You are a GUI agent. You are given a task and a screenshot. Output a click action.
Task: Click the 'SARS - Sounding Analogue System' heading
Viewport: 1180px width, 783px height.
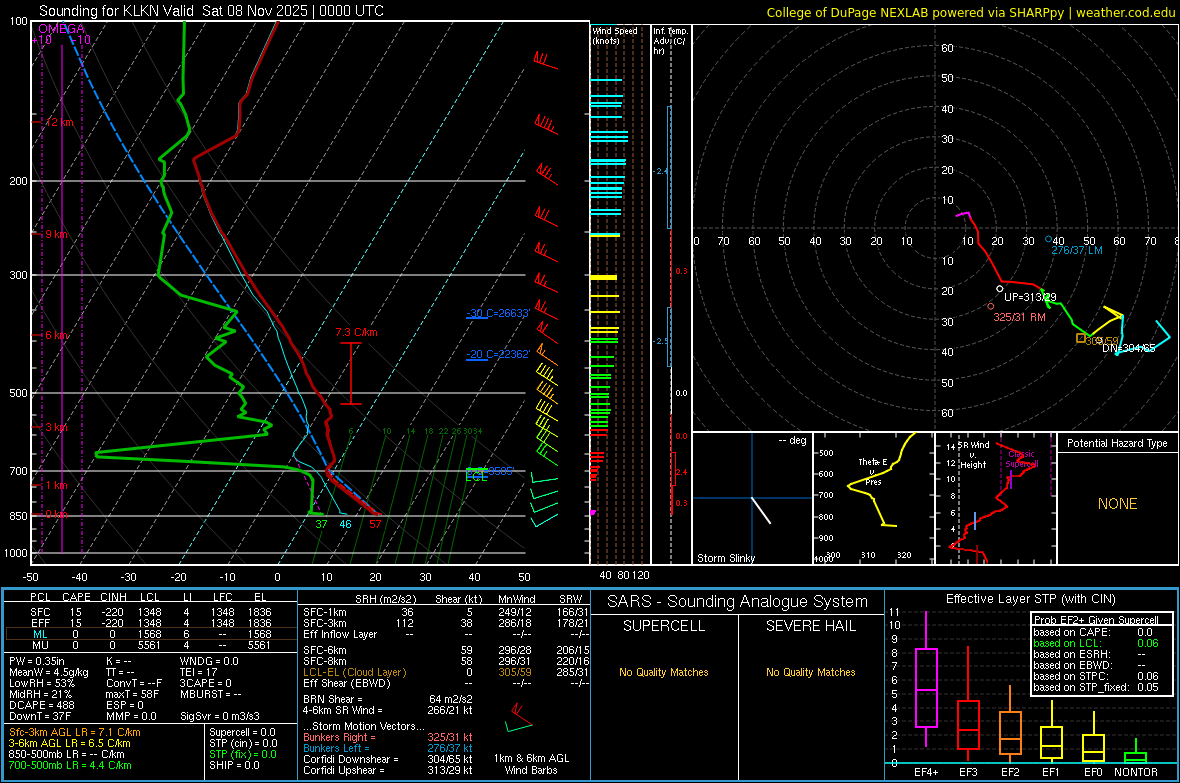[738, 602]
